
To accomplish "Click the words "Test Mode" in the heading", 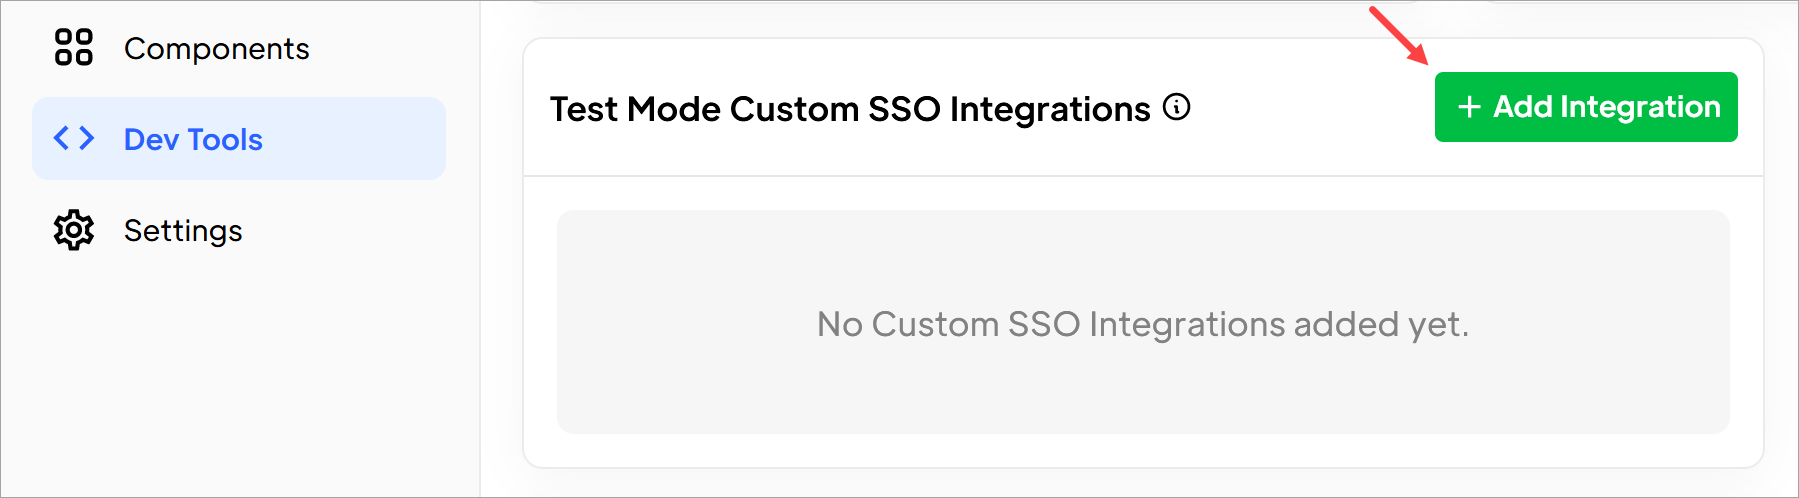I will 635,108.
